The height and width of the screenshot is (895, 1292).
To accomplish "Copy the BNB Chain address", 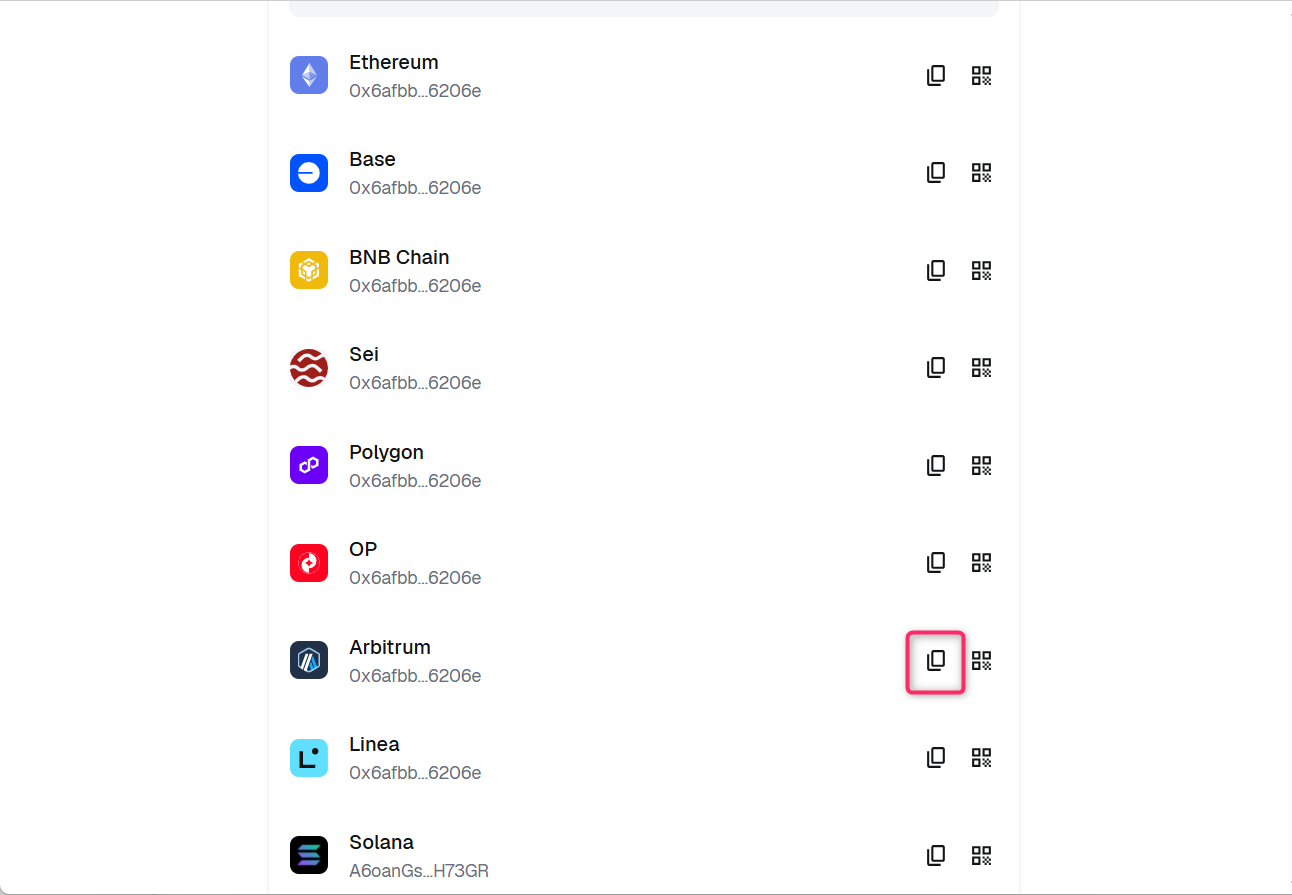I will [x=936, y=270].
